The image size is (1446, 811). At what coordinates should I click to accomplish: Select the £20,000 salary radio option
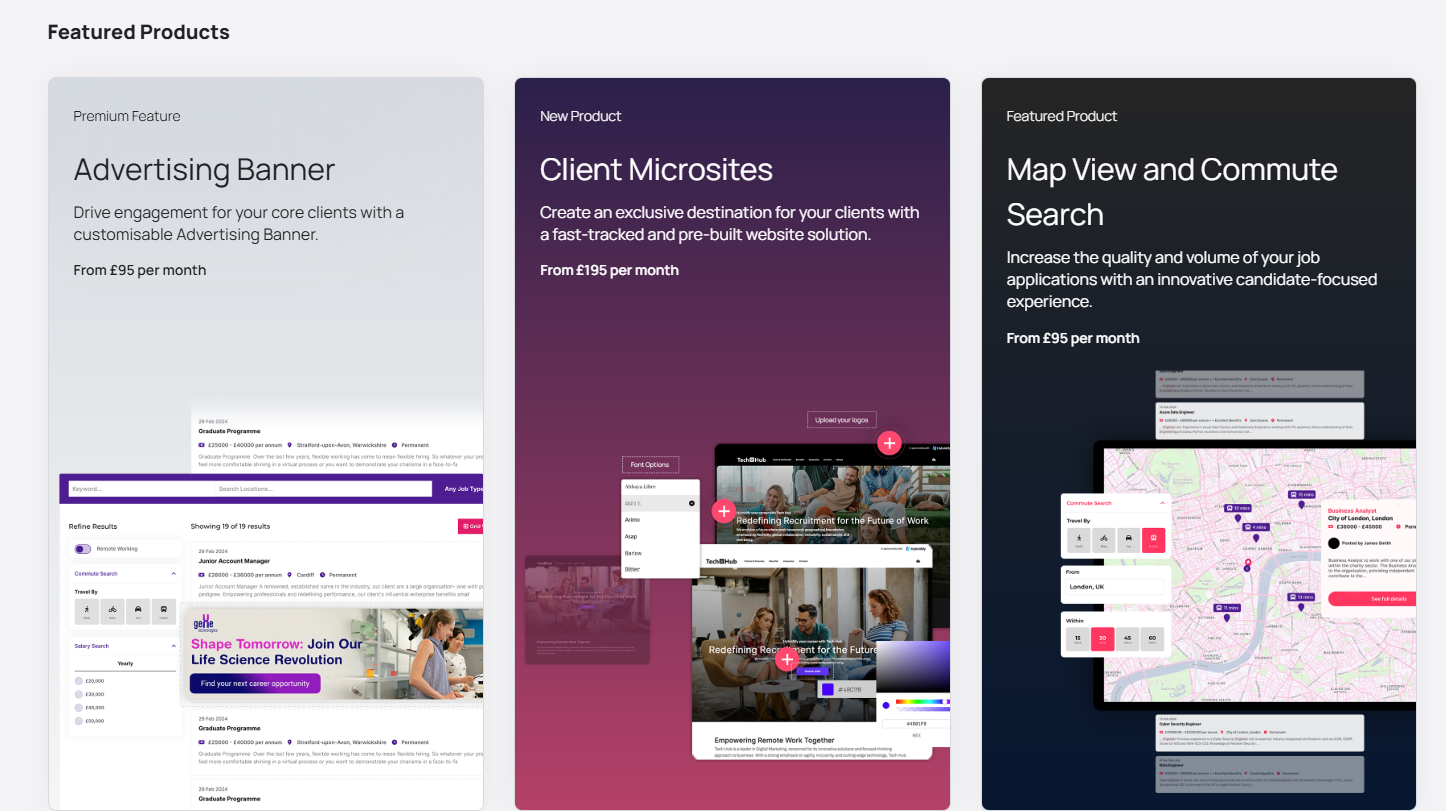[79, 681]
